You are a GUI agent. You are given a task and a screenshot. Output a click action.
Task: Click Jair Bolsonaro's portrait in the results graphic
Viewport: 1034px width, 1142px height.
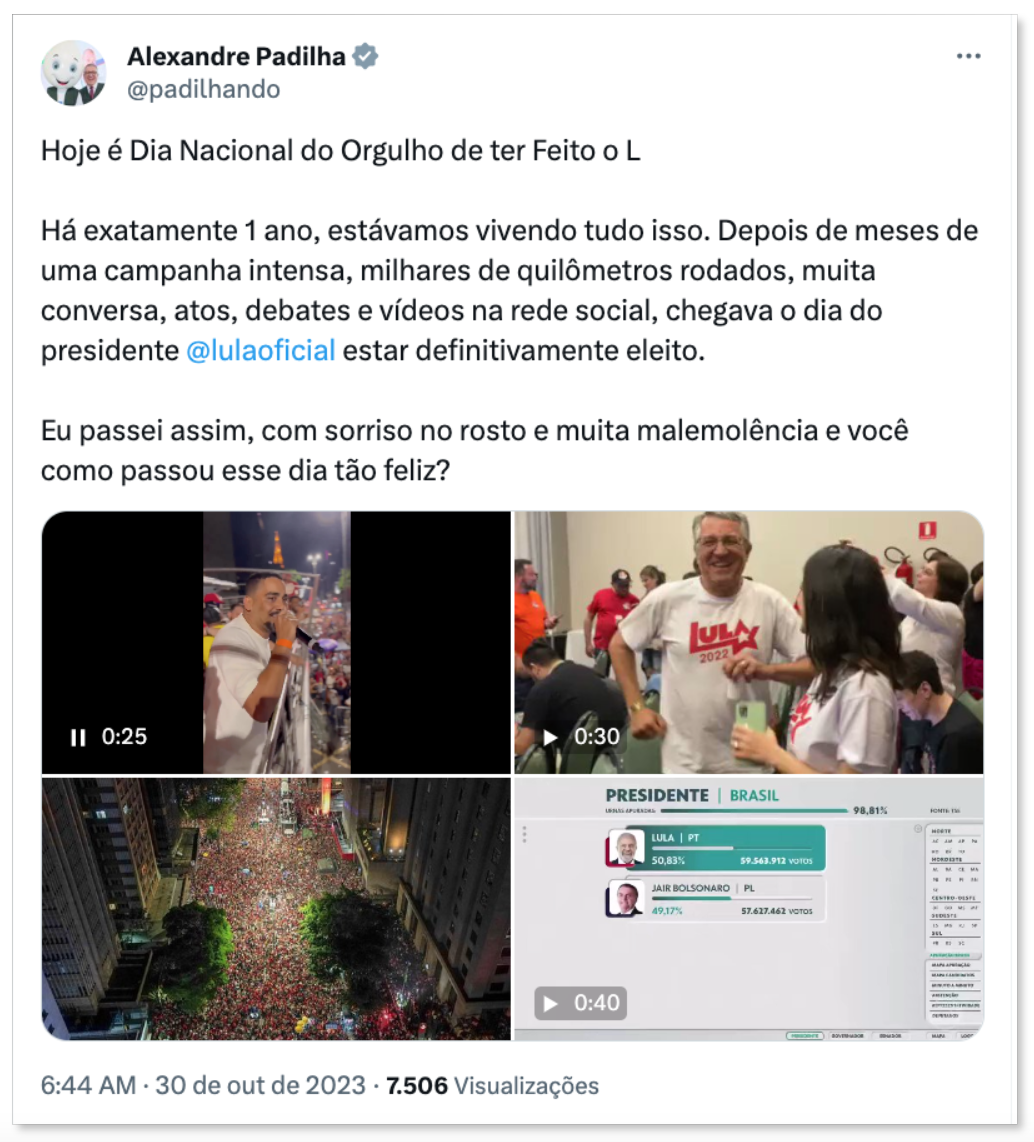(x=625, y=897)
